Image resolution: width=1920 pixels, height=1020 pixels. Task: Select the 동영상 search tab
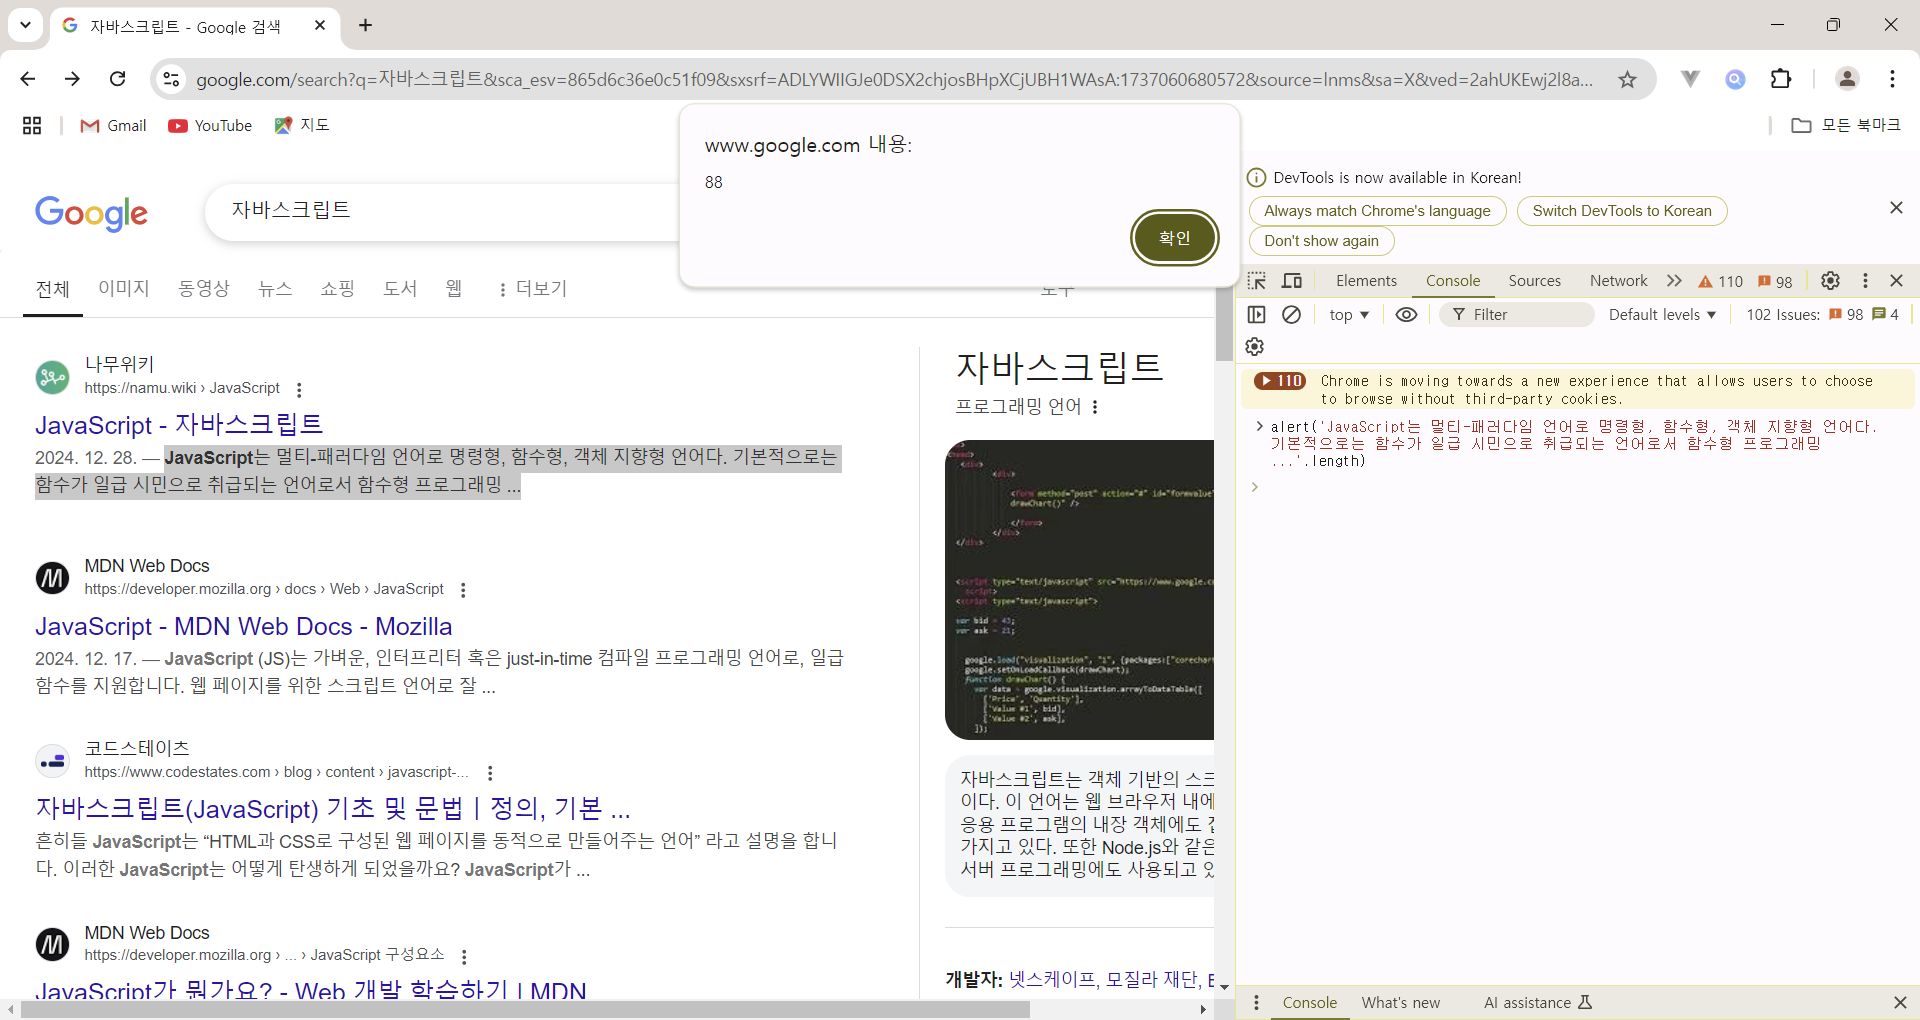pos(204,289)
